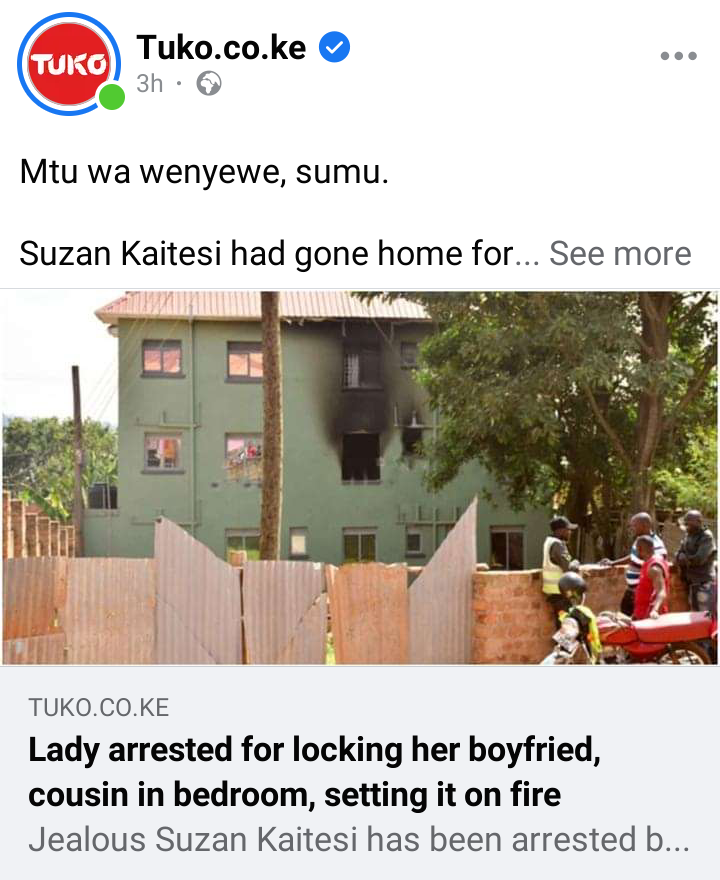Click the Tuko red logo profile picture
Image resolution: width=720 pixels, height=880 pixels.
(68, 64)
